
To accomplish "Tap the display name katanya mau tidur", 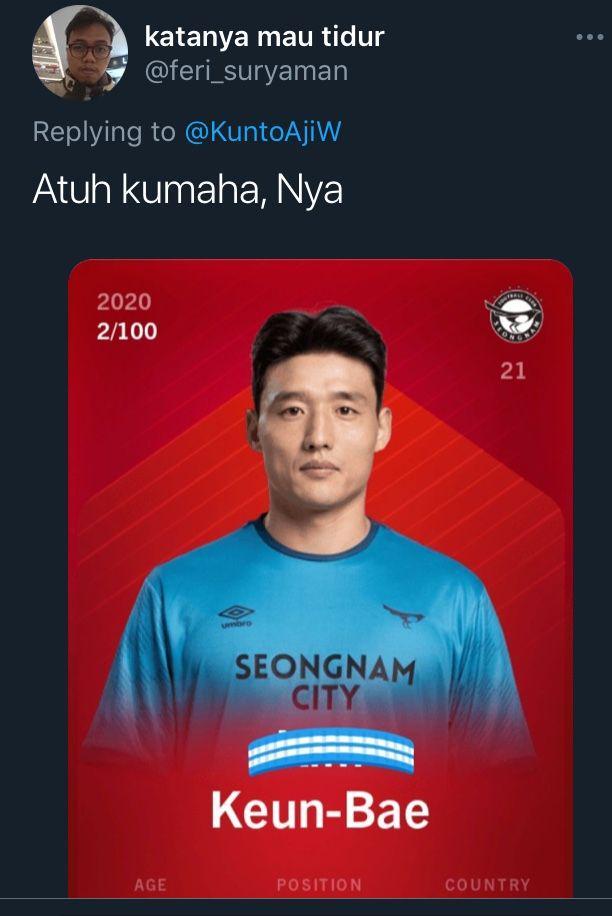I will click(x=264, y=37).
